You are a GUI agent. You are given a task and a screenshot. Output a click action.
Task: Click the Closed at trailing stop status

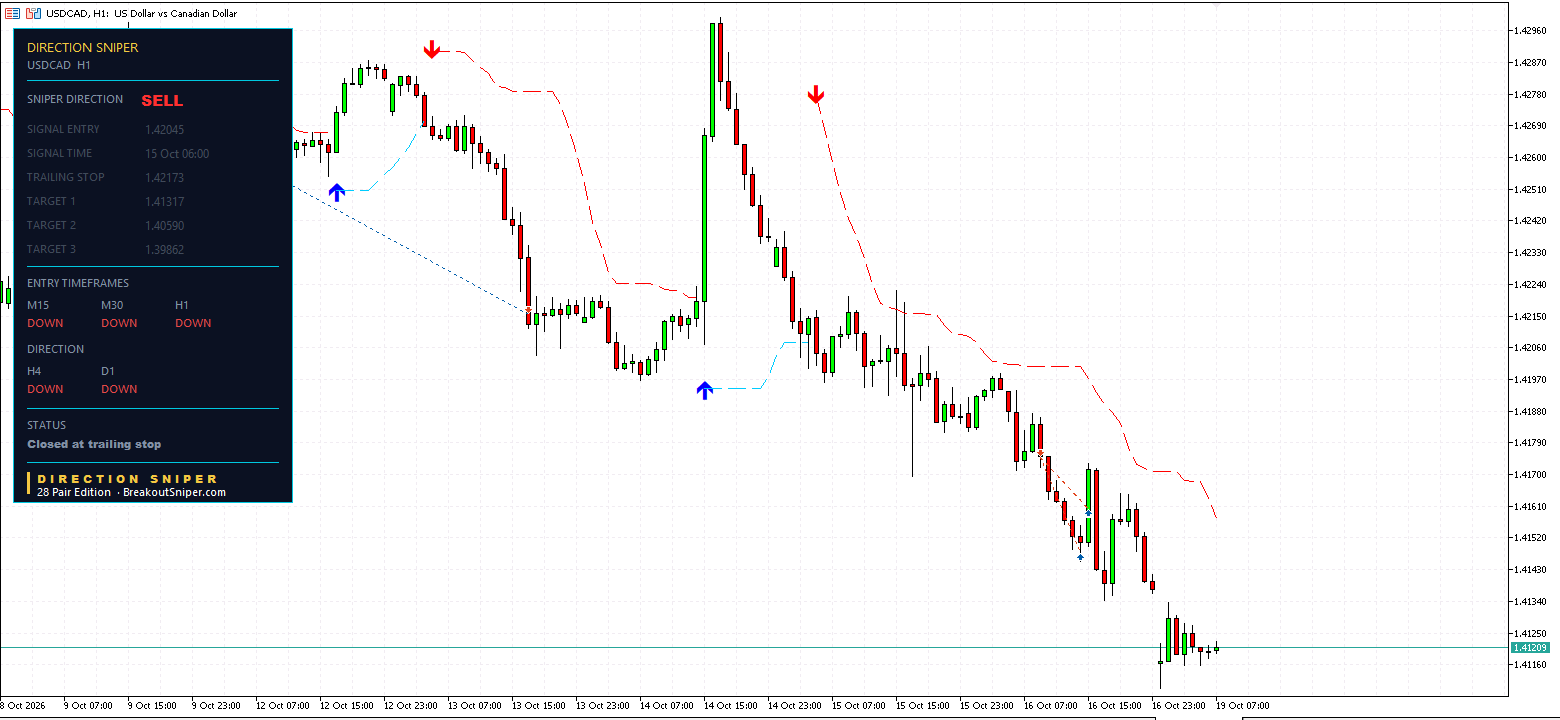[x=94, y=444]
